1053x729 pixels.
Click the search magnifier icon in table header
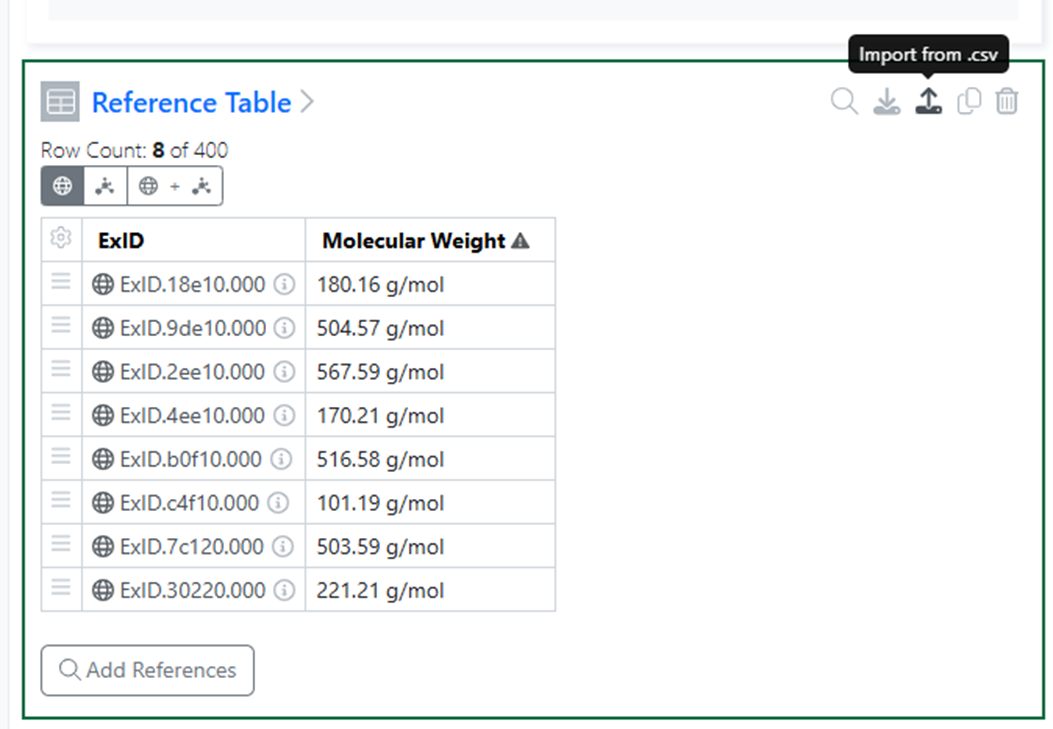click(844, 101)
